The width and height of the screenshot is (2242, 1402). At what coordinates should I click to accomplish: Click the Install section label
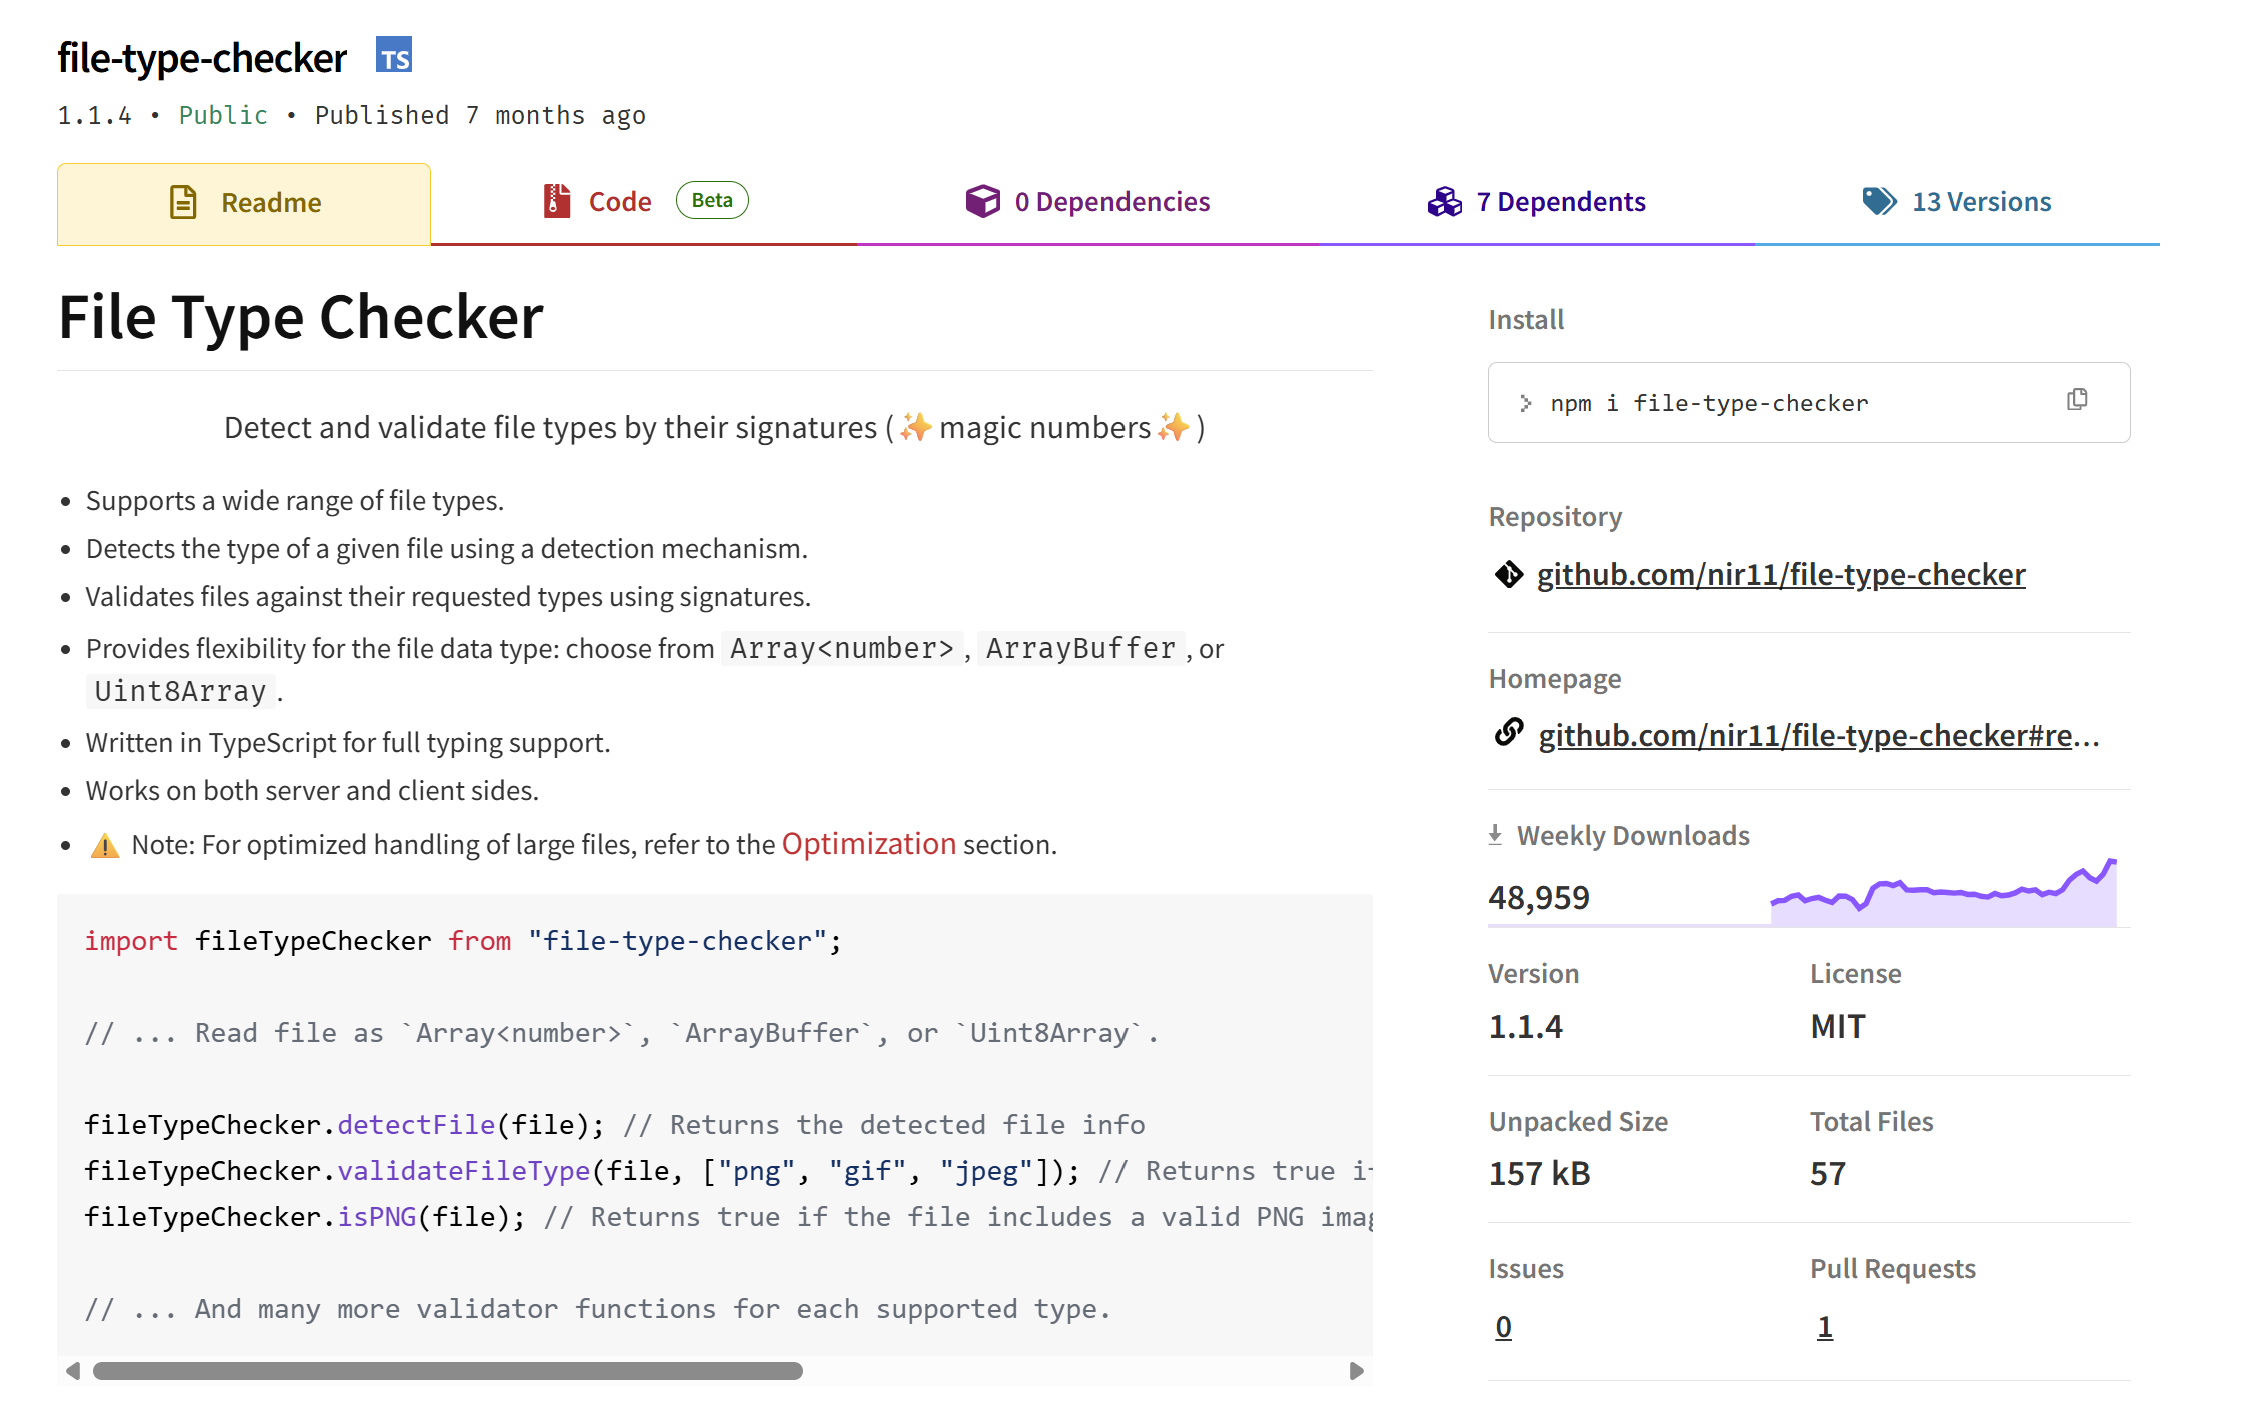click(x=1525, y=319)
